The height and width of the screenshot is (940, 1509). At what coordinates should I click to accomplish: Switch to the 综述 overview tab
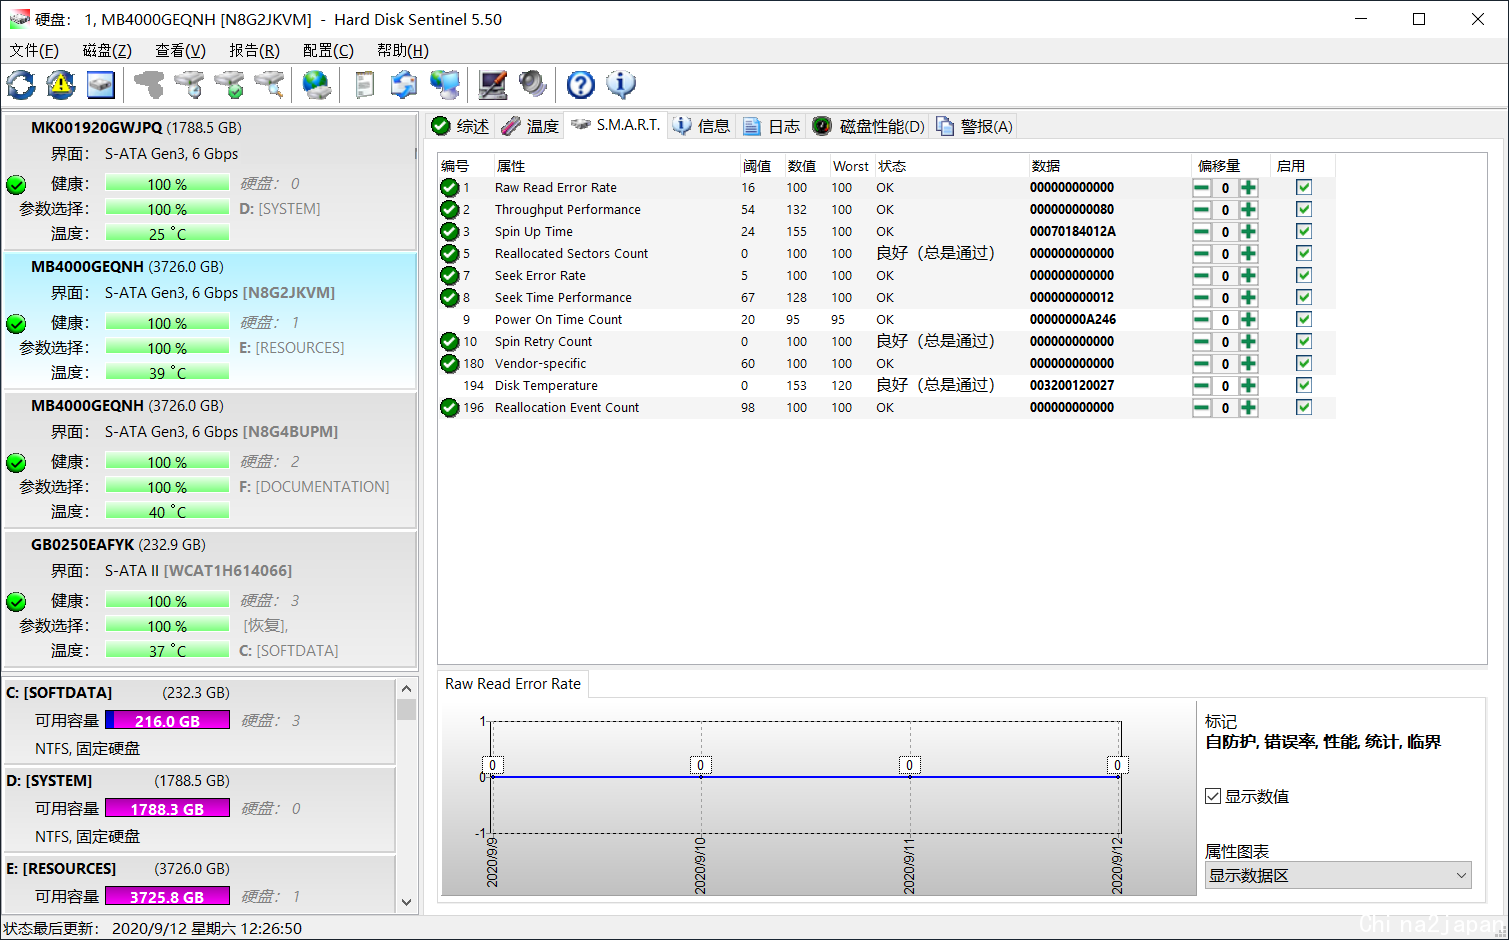(461, 126)
